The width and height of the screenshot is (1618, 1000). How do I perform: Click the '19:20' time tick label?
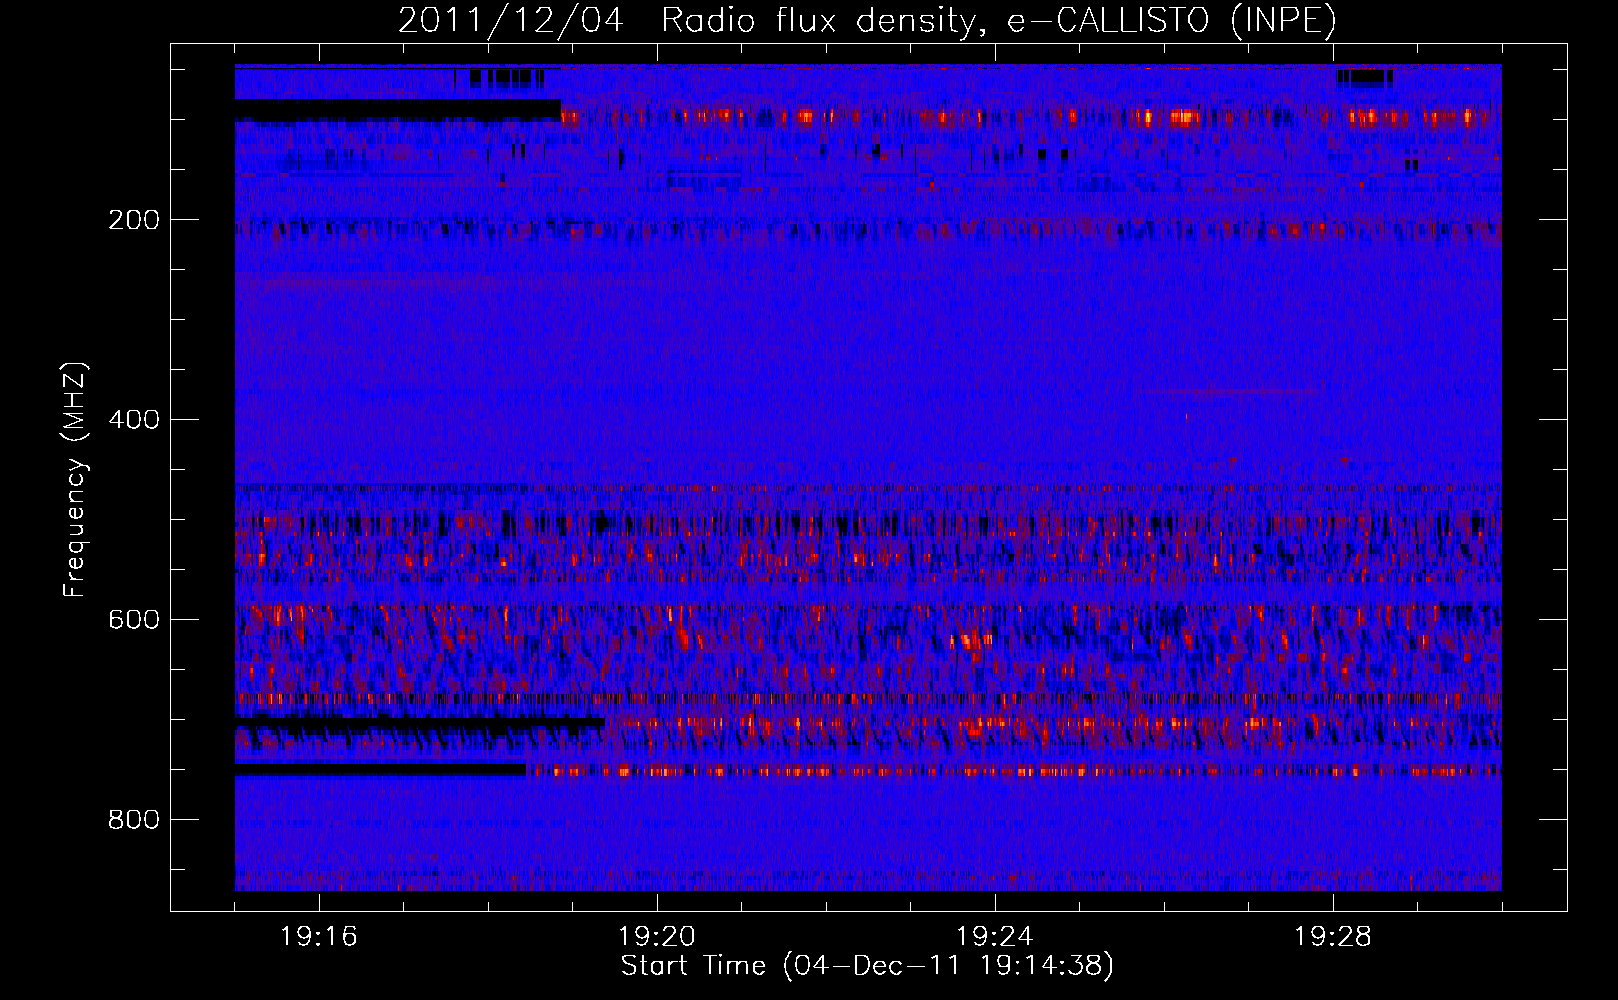[x=657, y=937]
